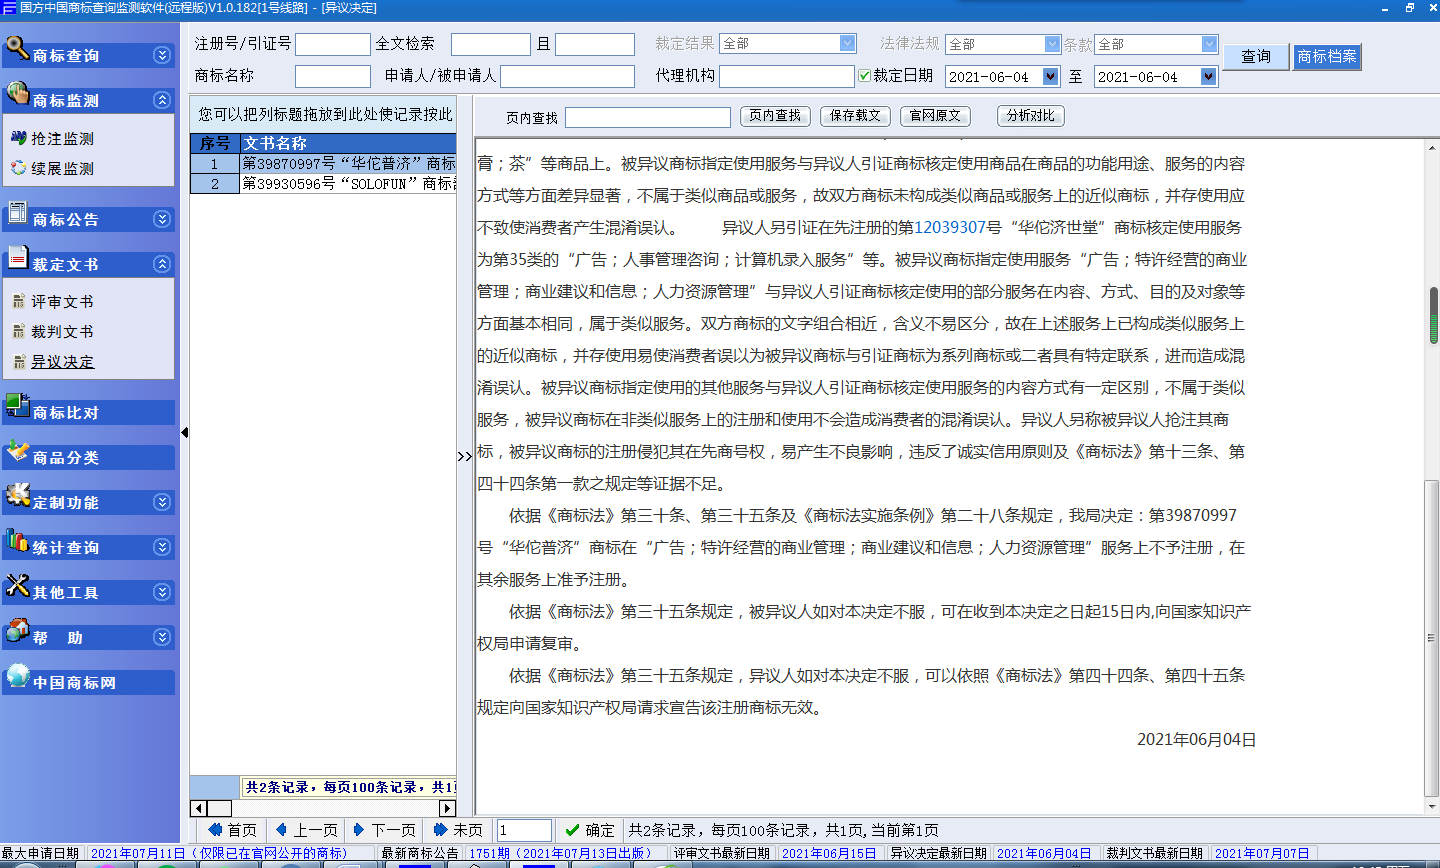The width and height of the screenshot is (1440, 868).
Task: Open the 12039307 trademark number link
Action: pyautogui.click(x=950, y=228)
